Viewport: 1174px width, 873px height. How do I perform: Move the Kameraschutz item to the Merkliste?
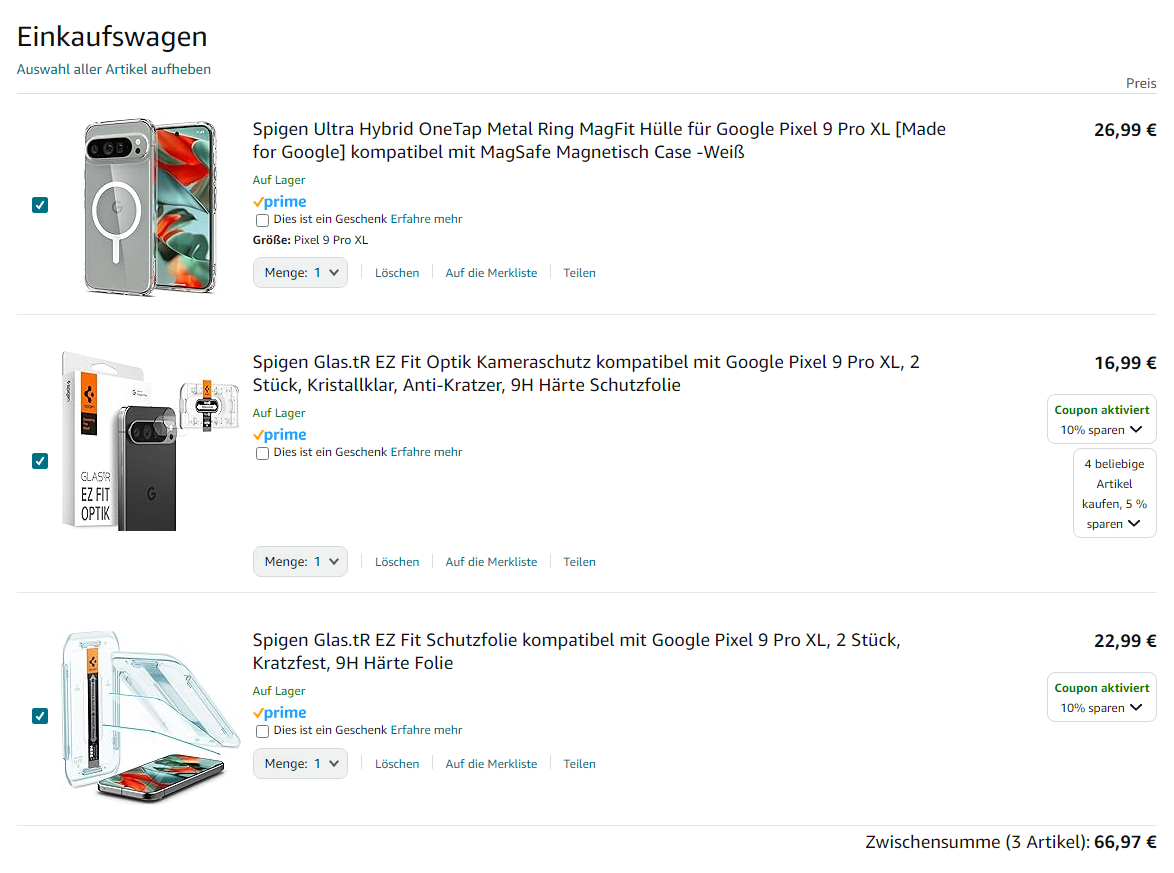tap(491, 562)
